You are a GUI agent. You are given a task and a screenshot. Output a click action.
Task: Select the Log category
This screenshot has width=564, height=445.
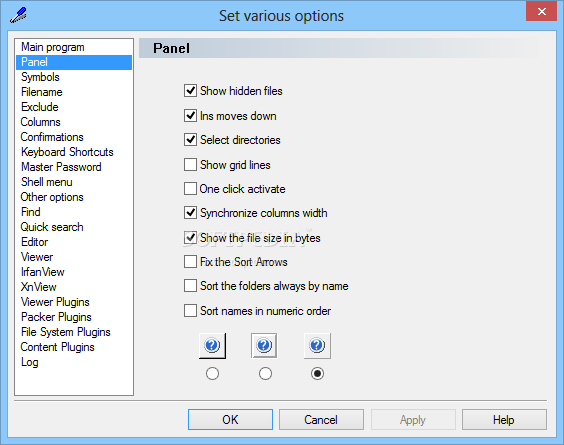[74, 362]
